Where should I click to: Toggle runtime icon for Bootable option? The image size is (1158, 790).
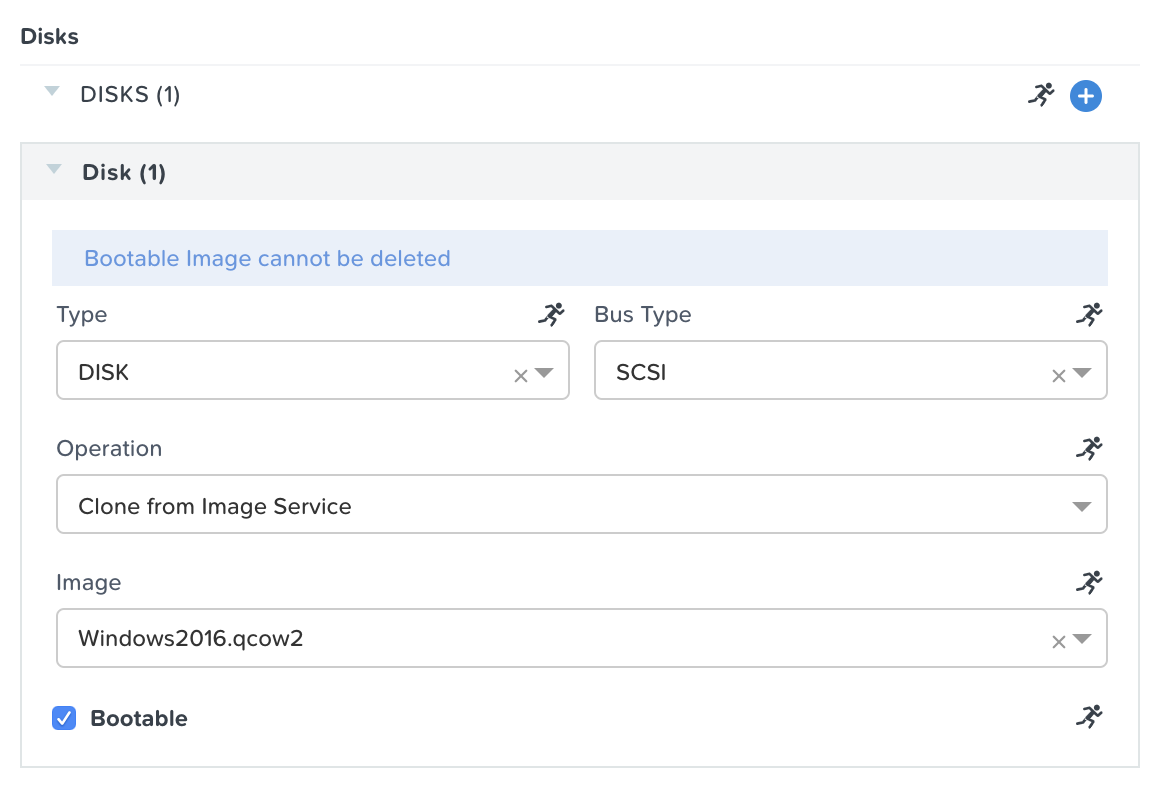tap(1089, 716)
